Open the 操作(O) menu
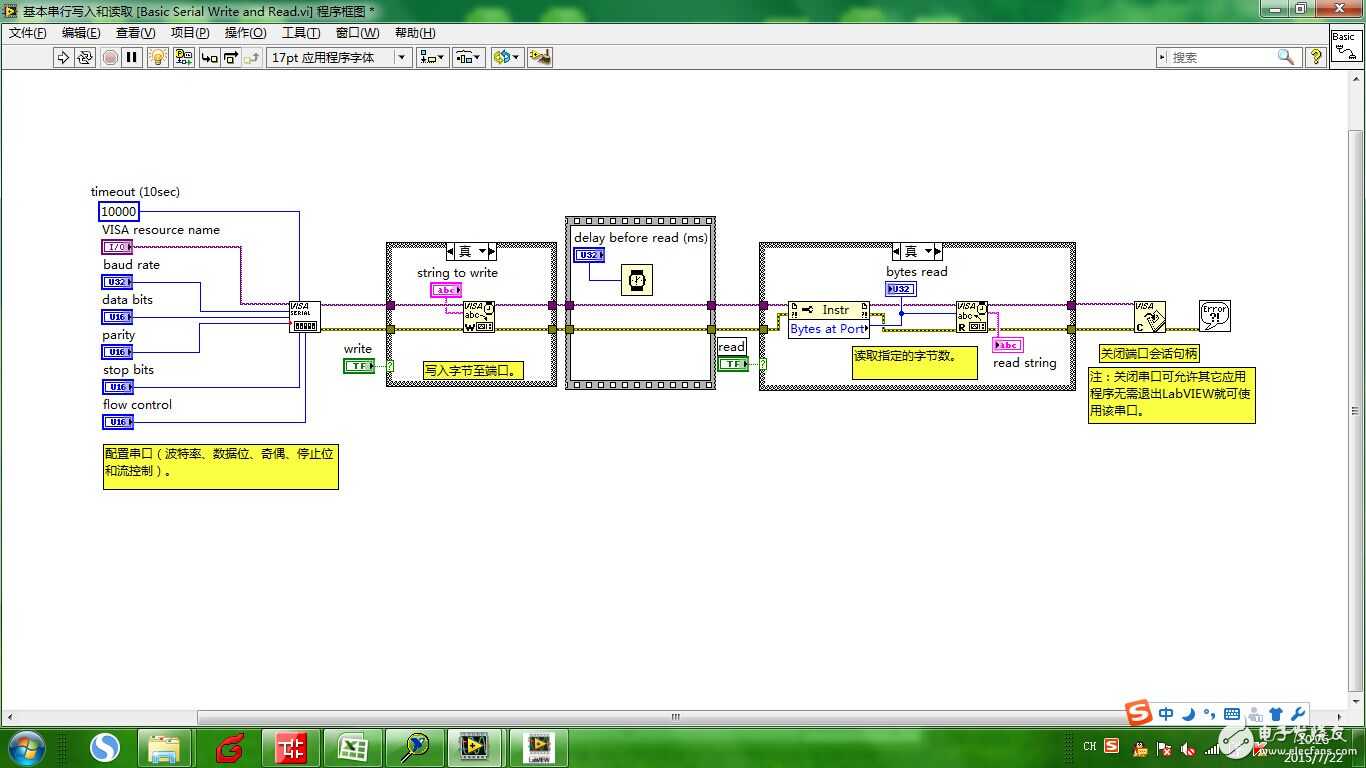Screen dimensions: 1366x768 [x=246, y=32]
